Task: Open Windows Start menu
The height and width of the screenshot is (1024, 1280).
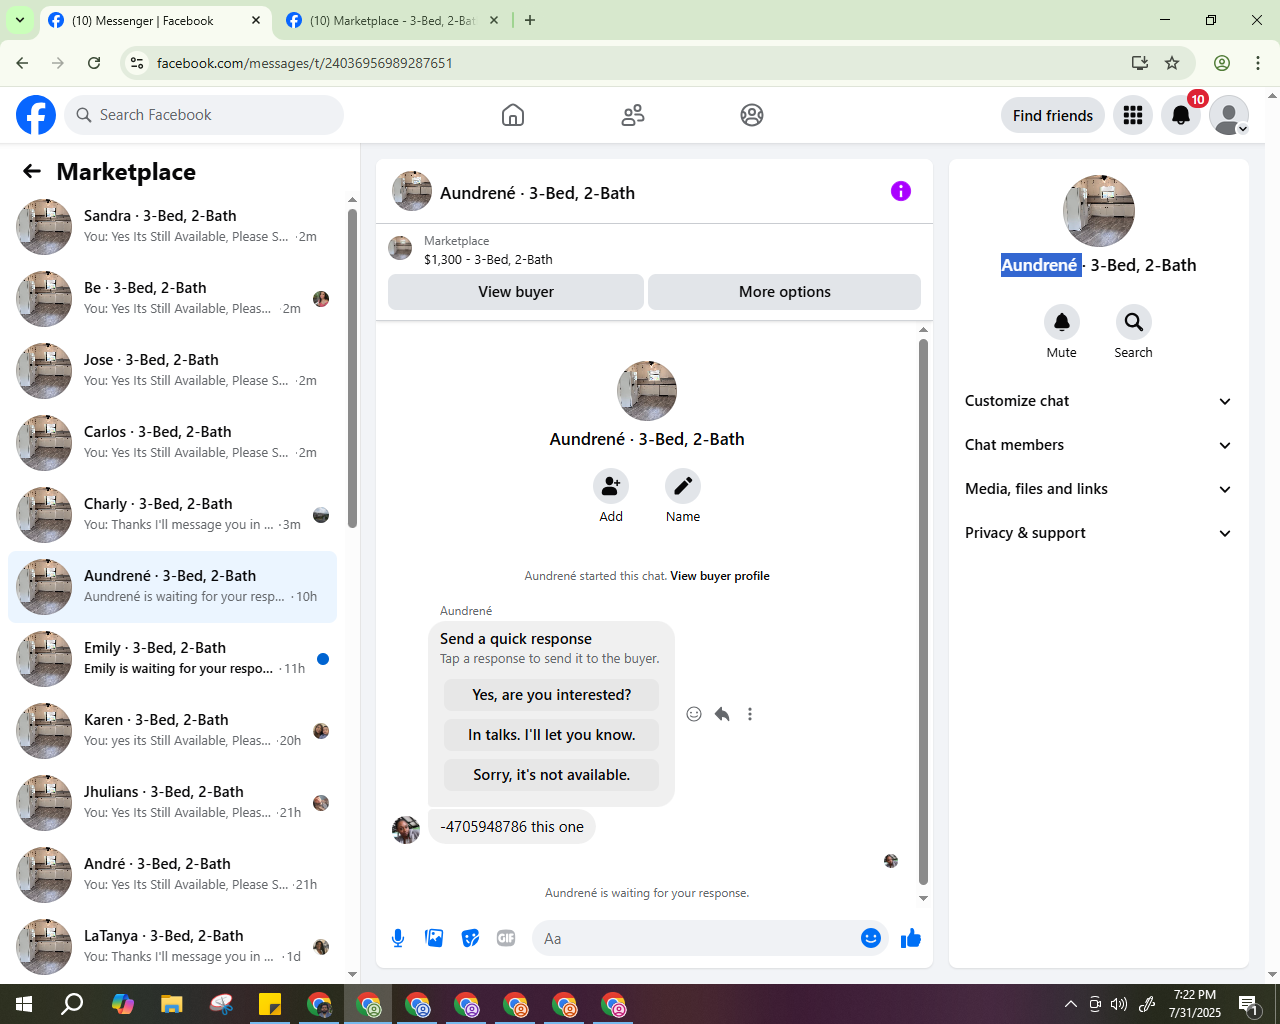Action: coord(24,1004)
